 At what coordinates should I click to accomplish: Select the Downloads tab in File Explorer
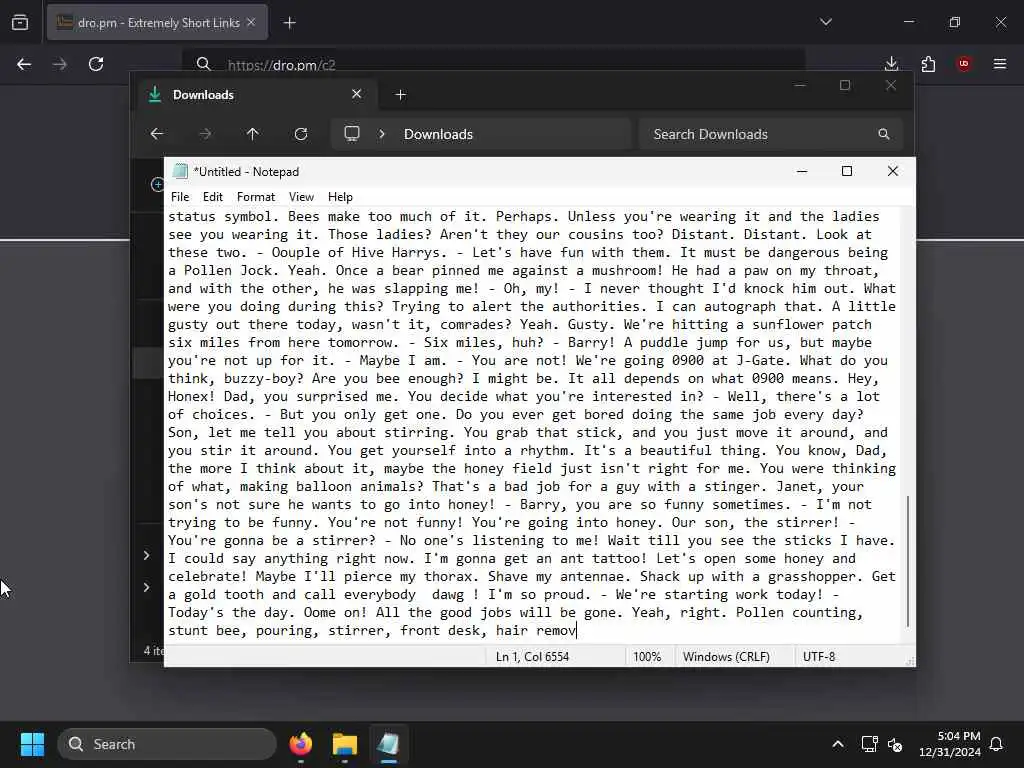point(255,95)
